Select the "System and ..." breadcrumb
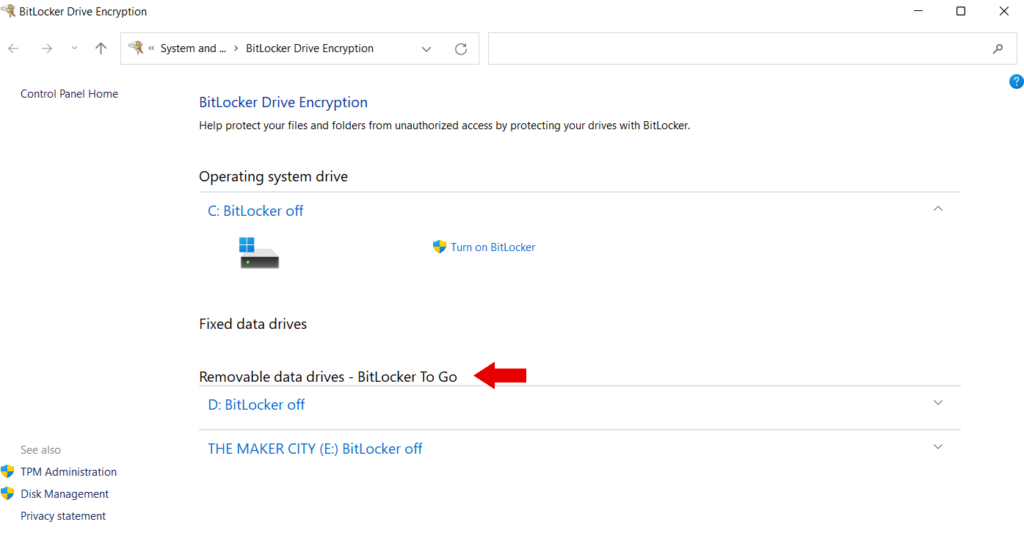Viewport: 1024px width, 533px height. (x=193, y=48)
